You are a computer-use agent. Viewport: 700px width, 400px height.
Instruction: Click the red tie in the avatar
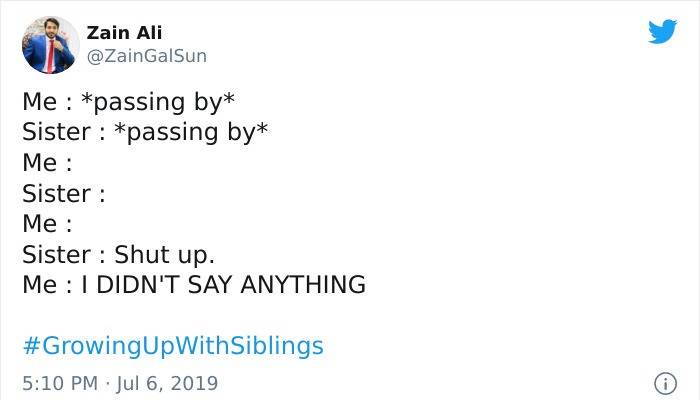[x=51, y=56]
